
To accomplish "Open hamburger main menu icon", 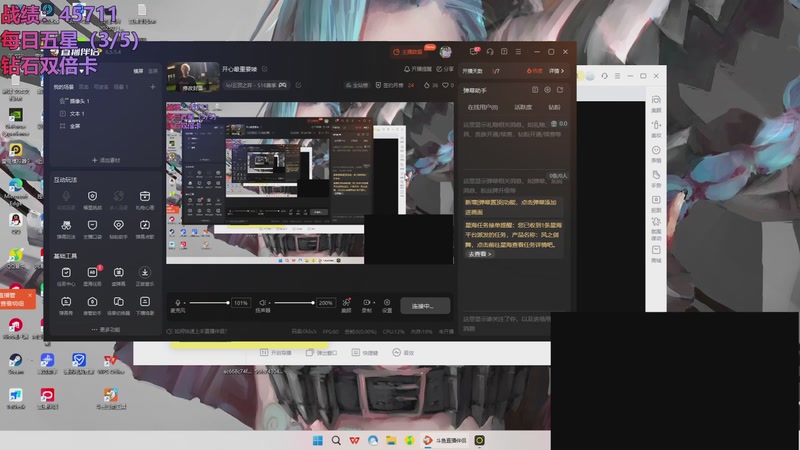I will click(x=518, y=52).
